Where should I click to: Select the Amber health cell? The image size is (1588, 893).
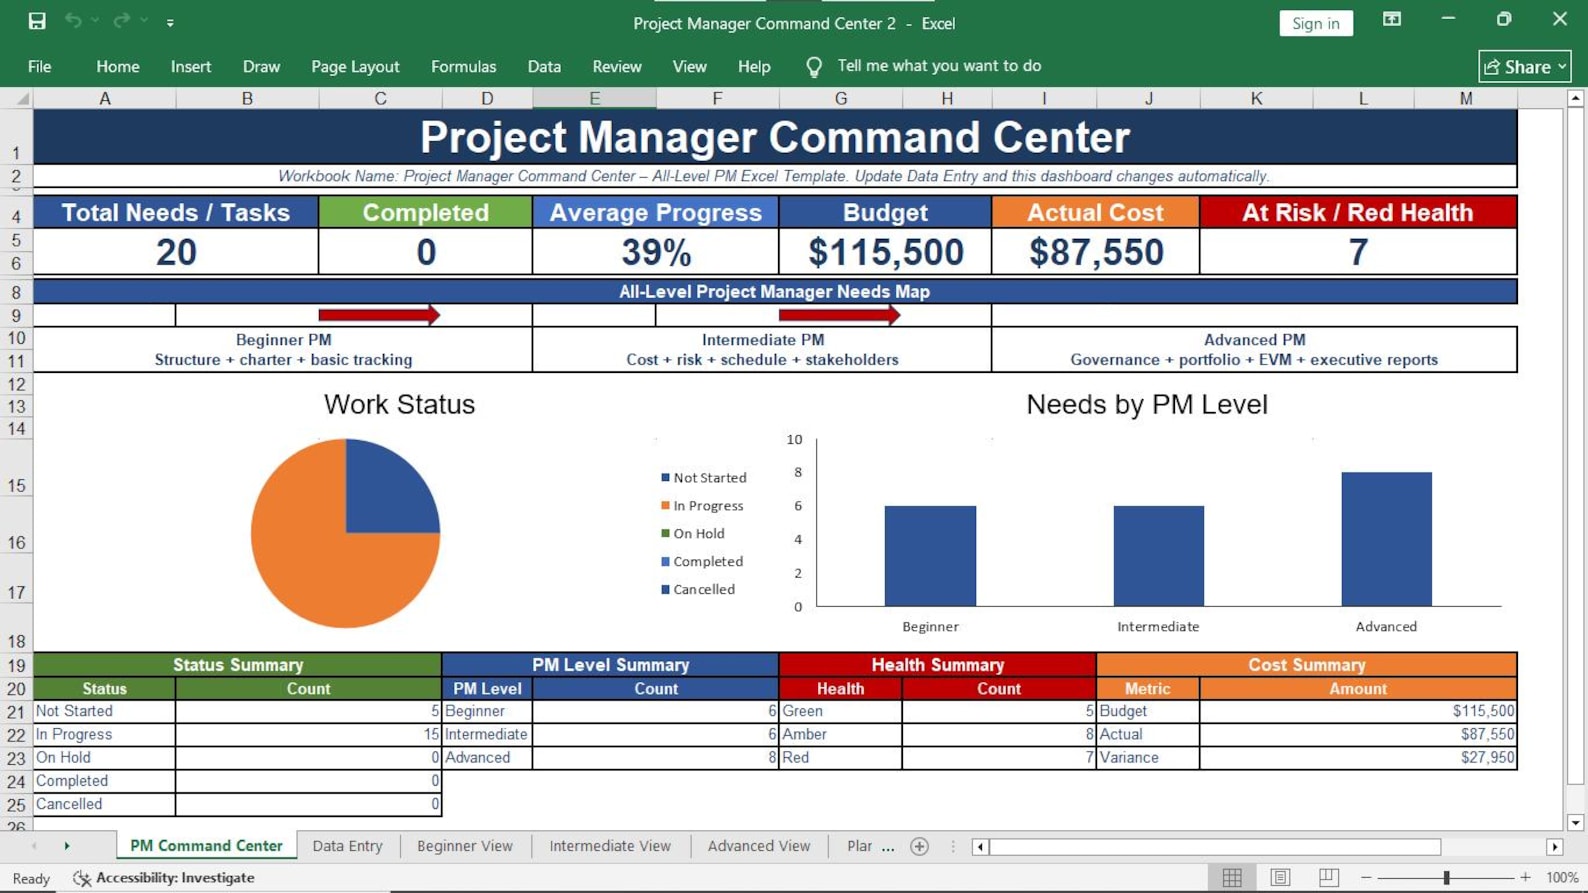point(840,735)
